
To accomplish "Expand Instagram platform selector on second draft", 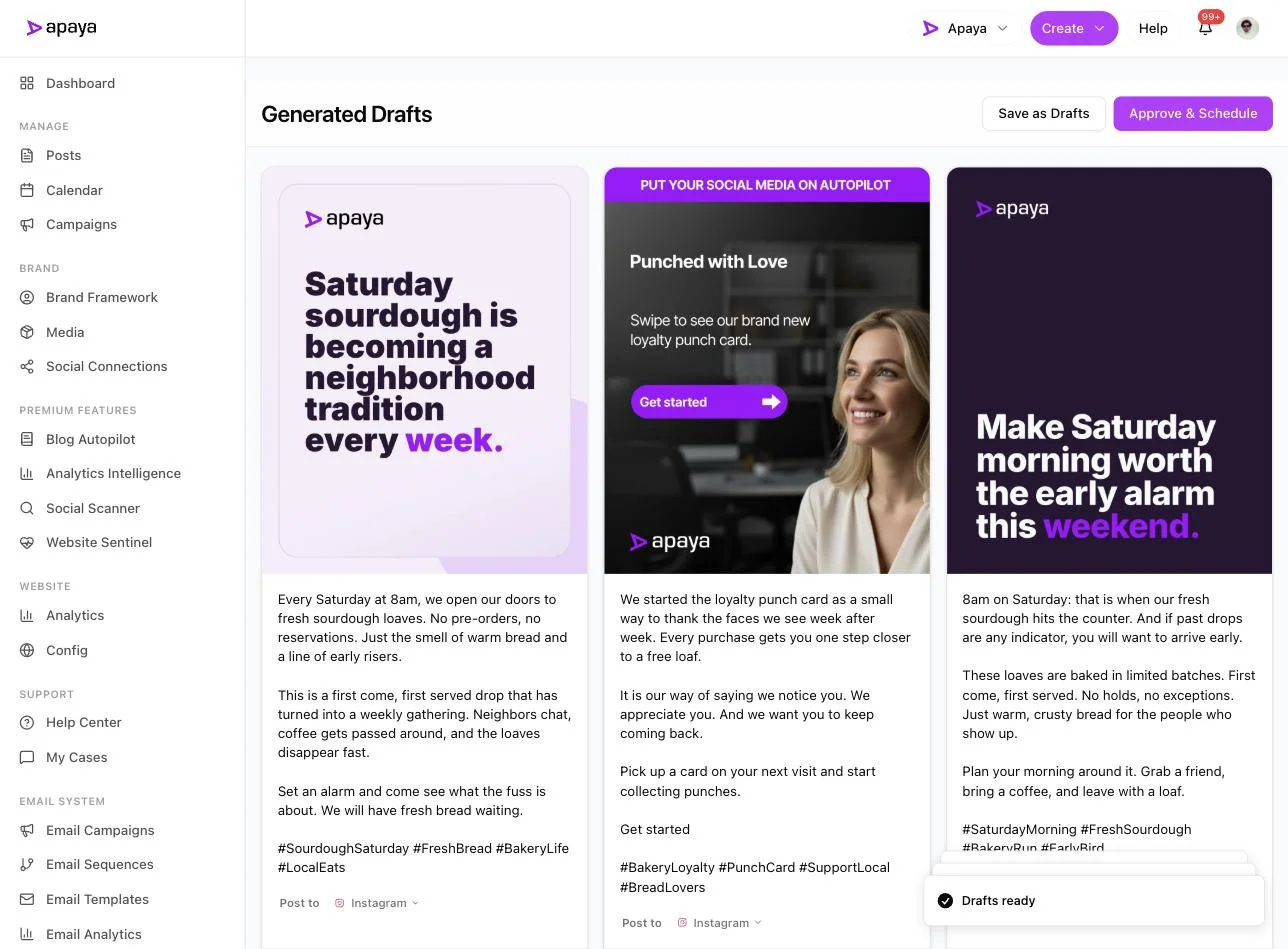I will (x=719, y=923).
